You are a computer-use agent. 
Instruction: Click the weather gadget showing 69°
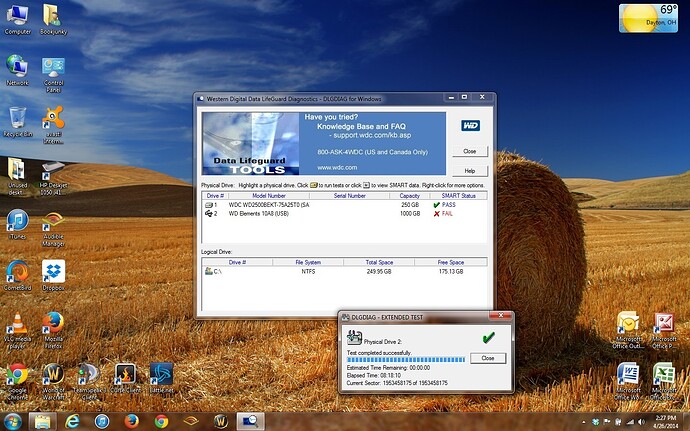tap(648, 18)
